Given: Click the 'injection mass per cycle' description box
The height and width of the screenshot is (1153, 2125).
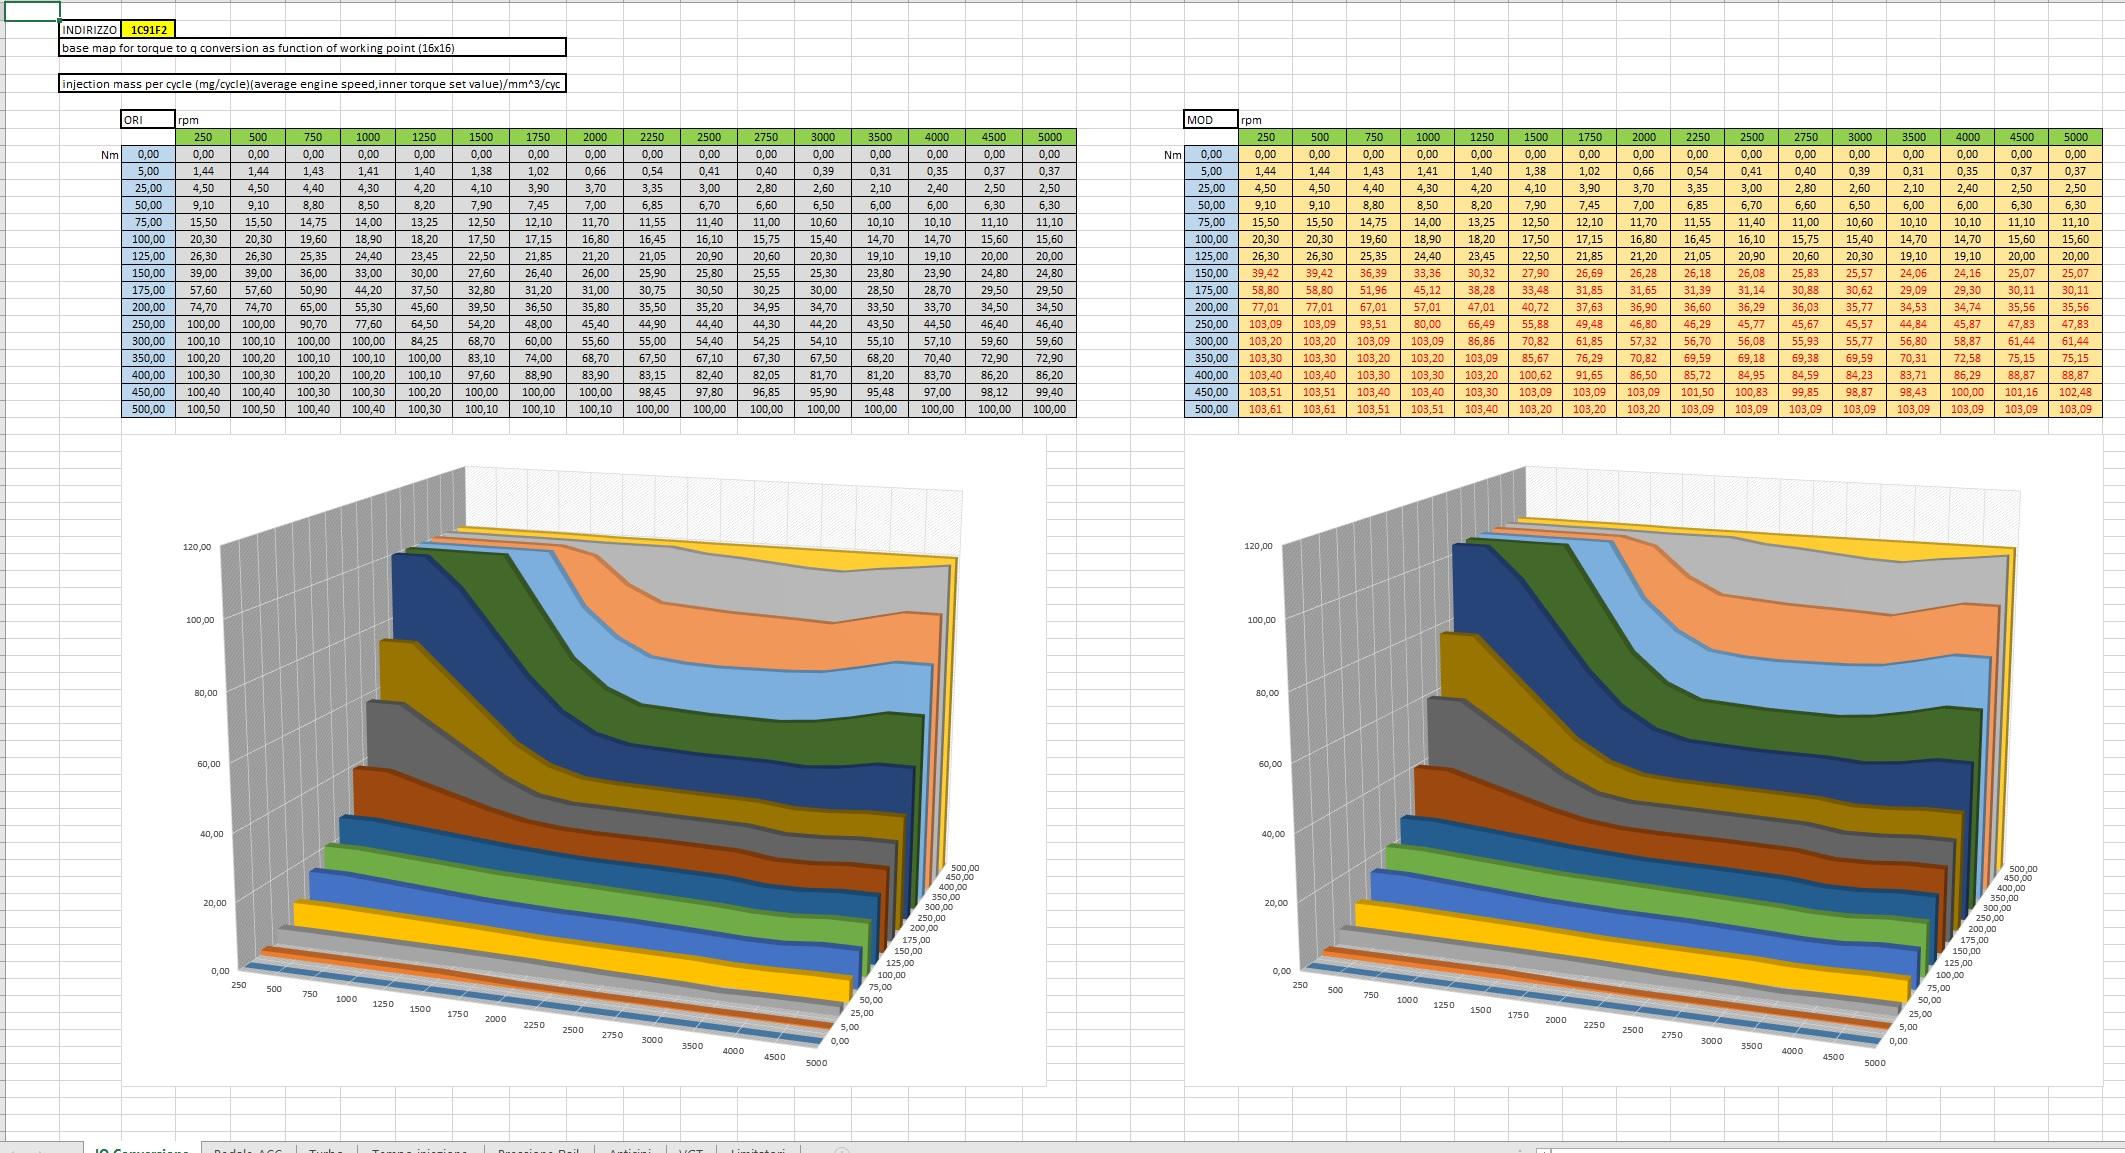Looking at the screenshot, I should 313,84.
